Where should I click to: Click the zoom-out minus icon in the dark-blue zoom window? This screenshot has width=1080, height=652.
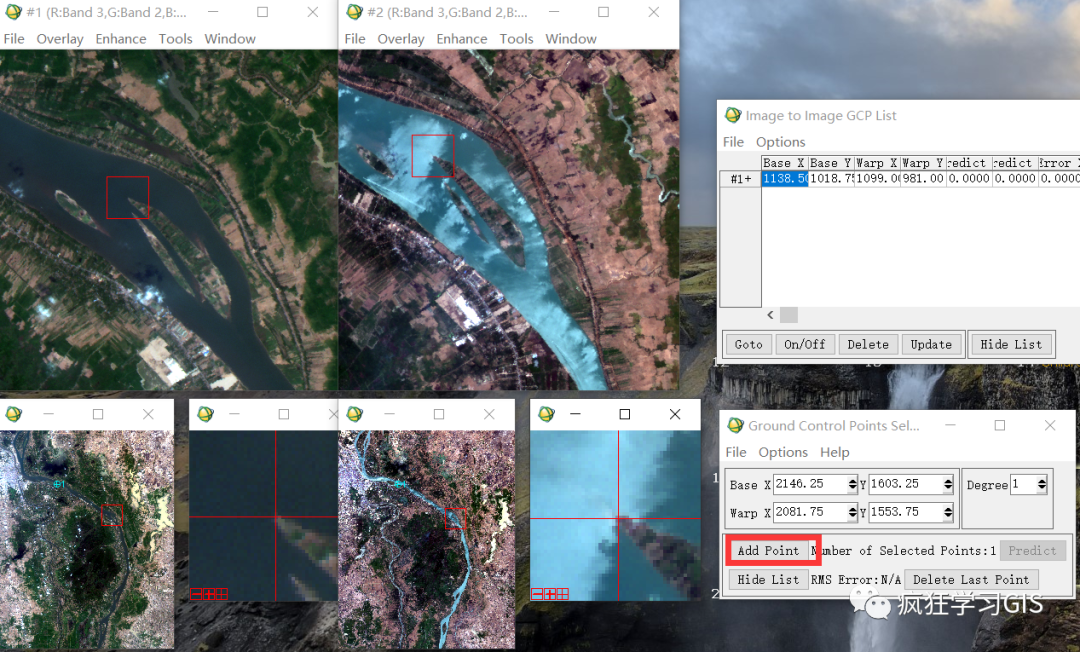196,594
